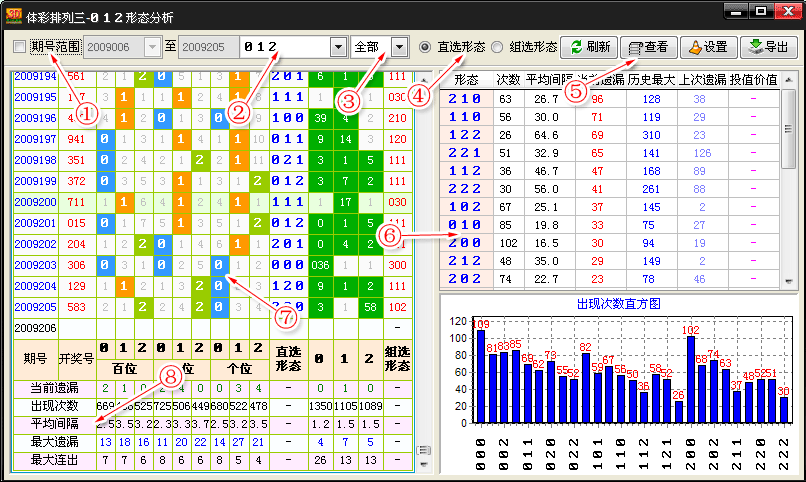Image resolution: width=806 pixels, height=482 pixels.
Task: Click the 最大连出 statistics row label
Action: (54, 460)
